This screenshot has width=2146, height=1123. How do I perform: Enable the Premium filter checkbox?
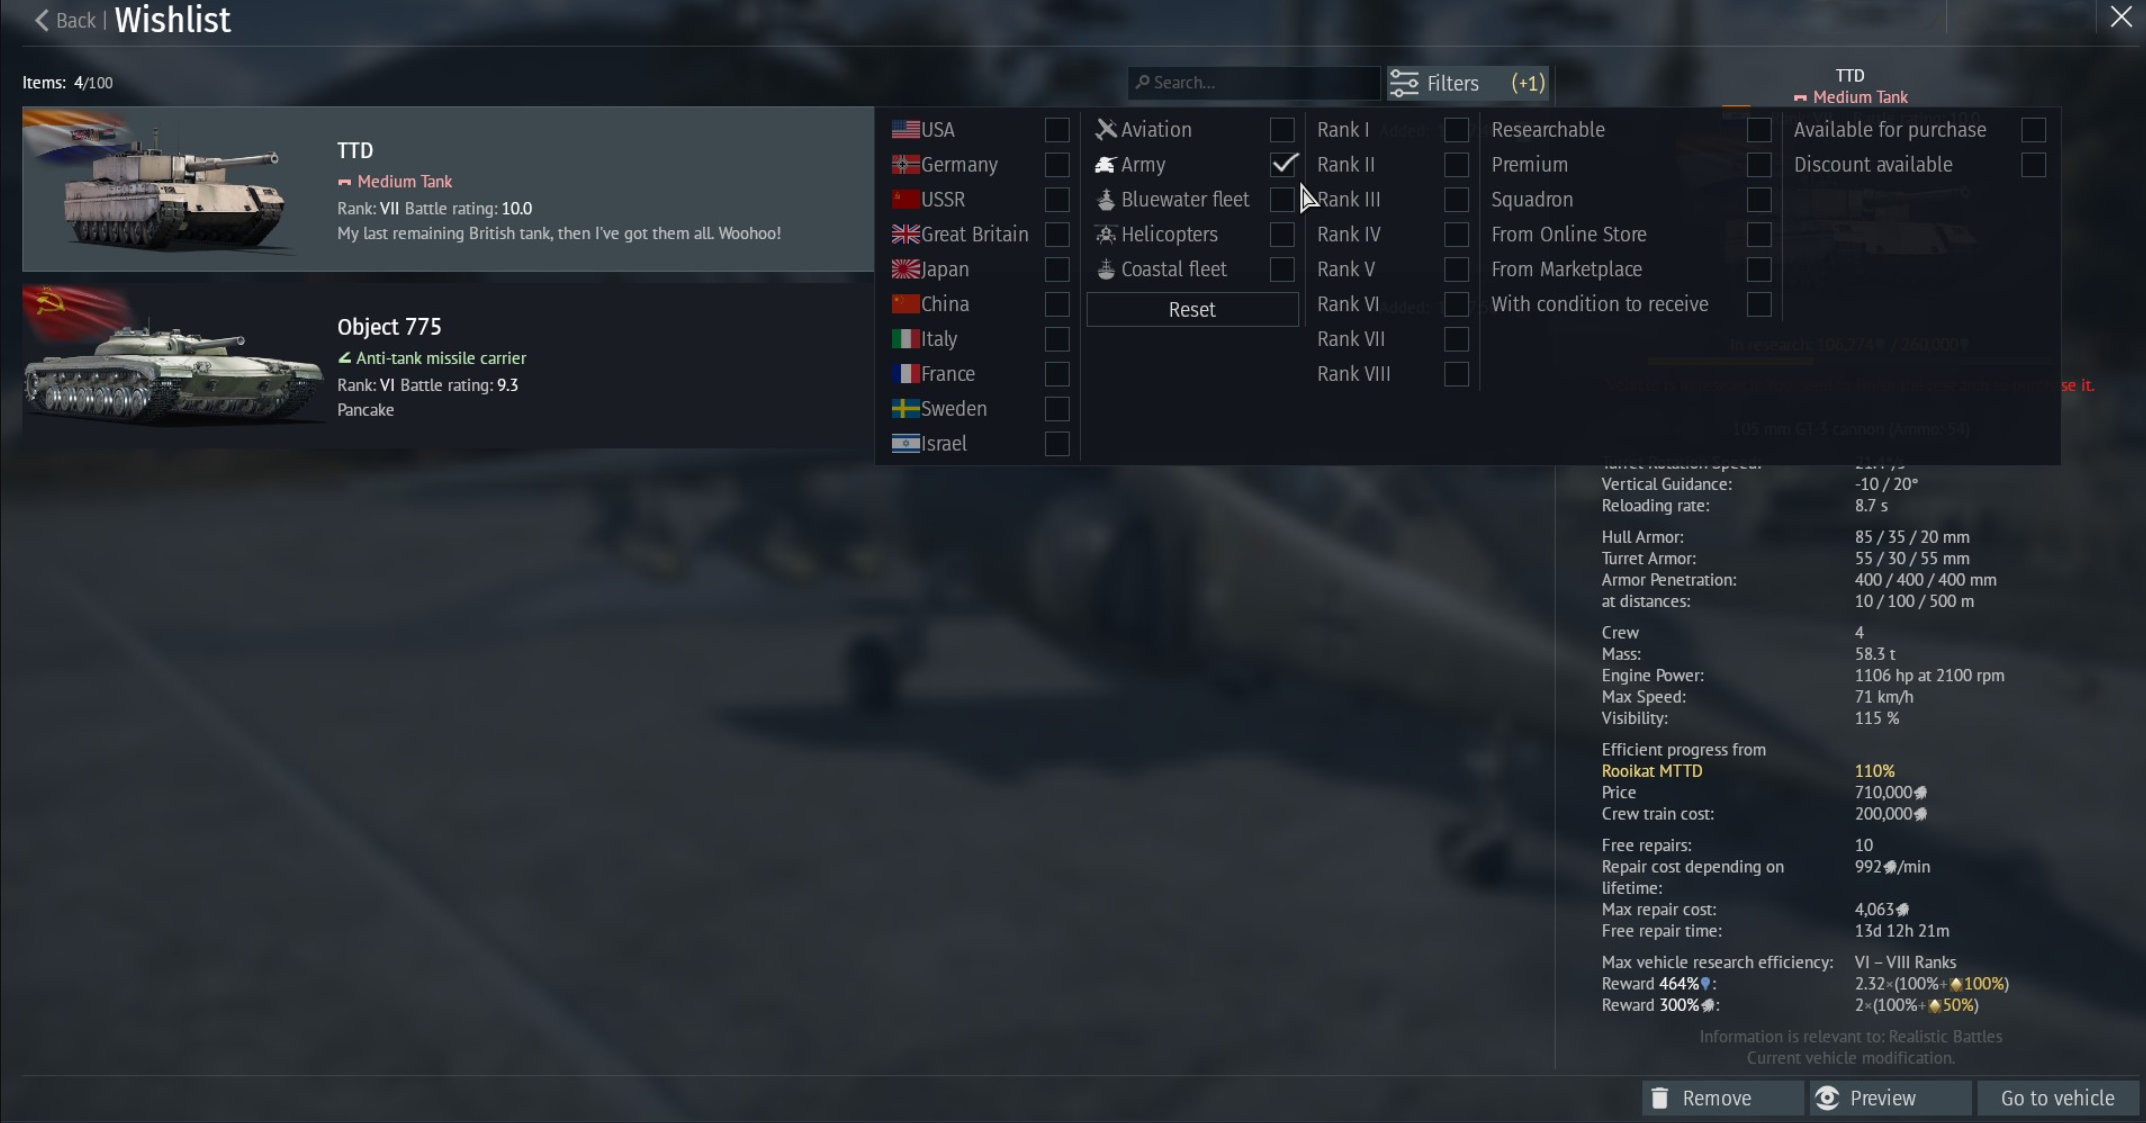click(x=1758, y=164)
